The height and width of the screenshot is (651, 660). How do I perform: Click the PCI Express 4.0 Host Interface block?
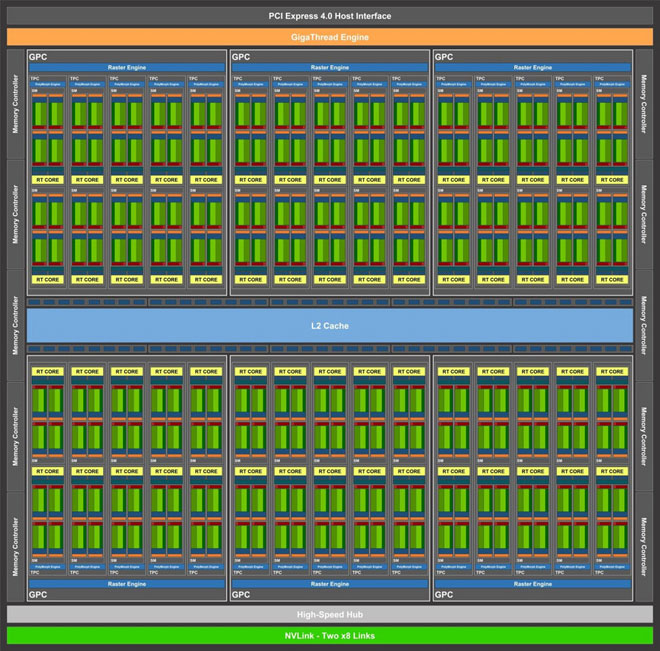[x=330, y=16]
